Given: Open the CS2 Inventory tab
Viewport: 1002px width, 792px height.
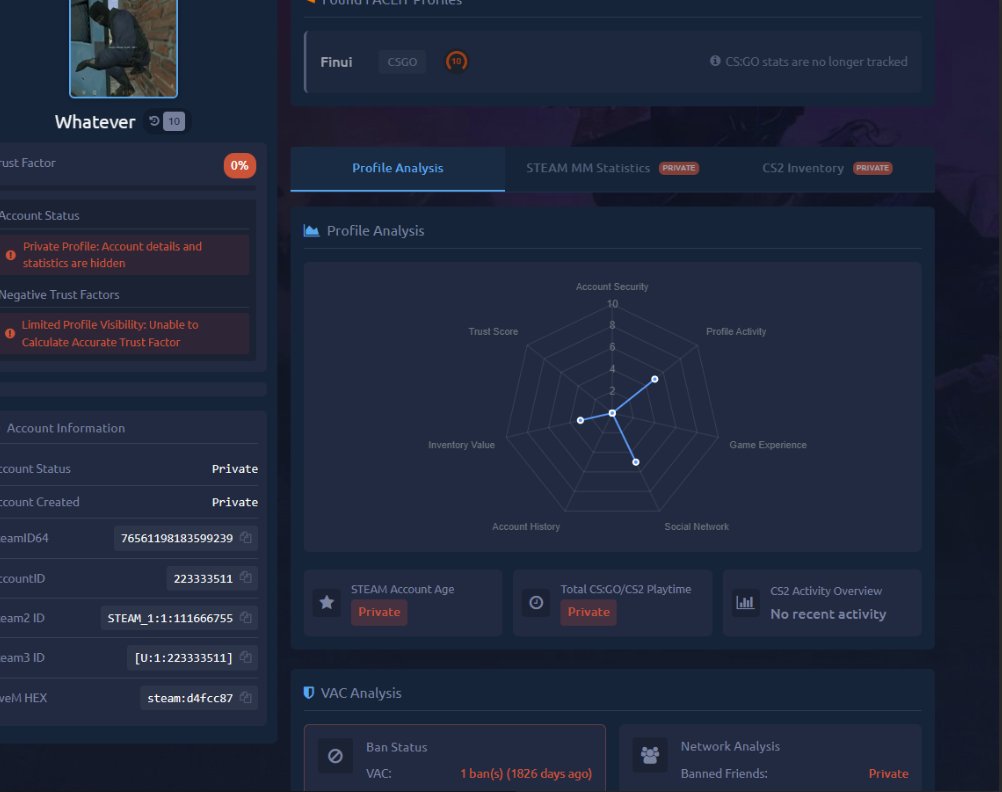Looking at the screenshot, I should click(827, 168).
